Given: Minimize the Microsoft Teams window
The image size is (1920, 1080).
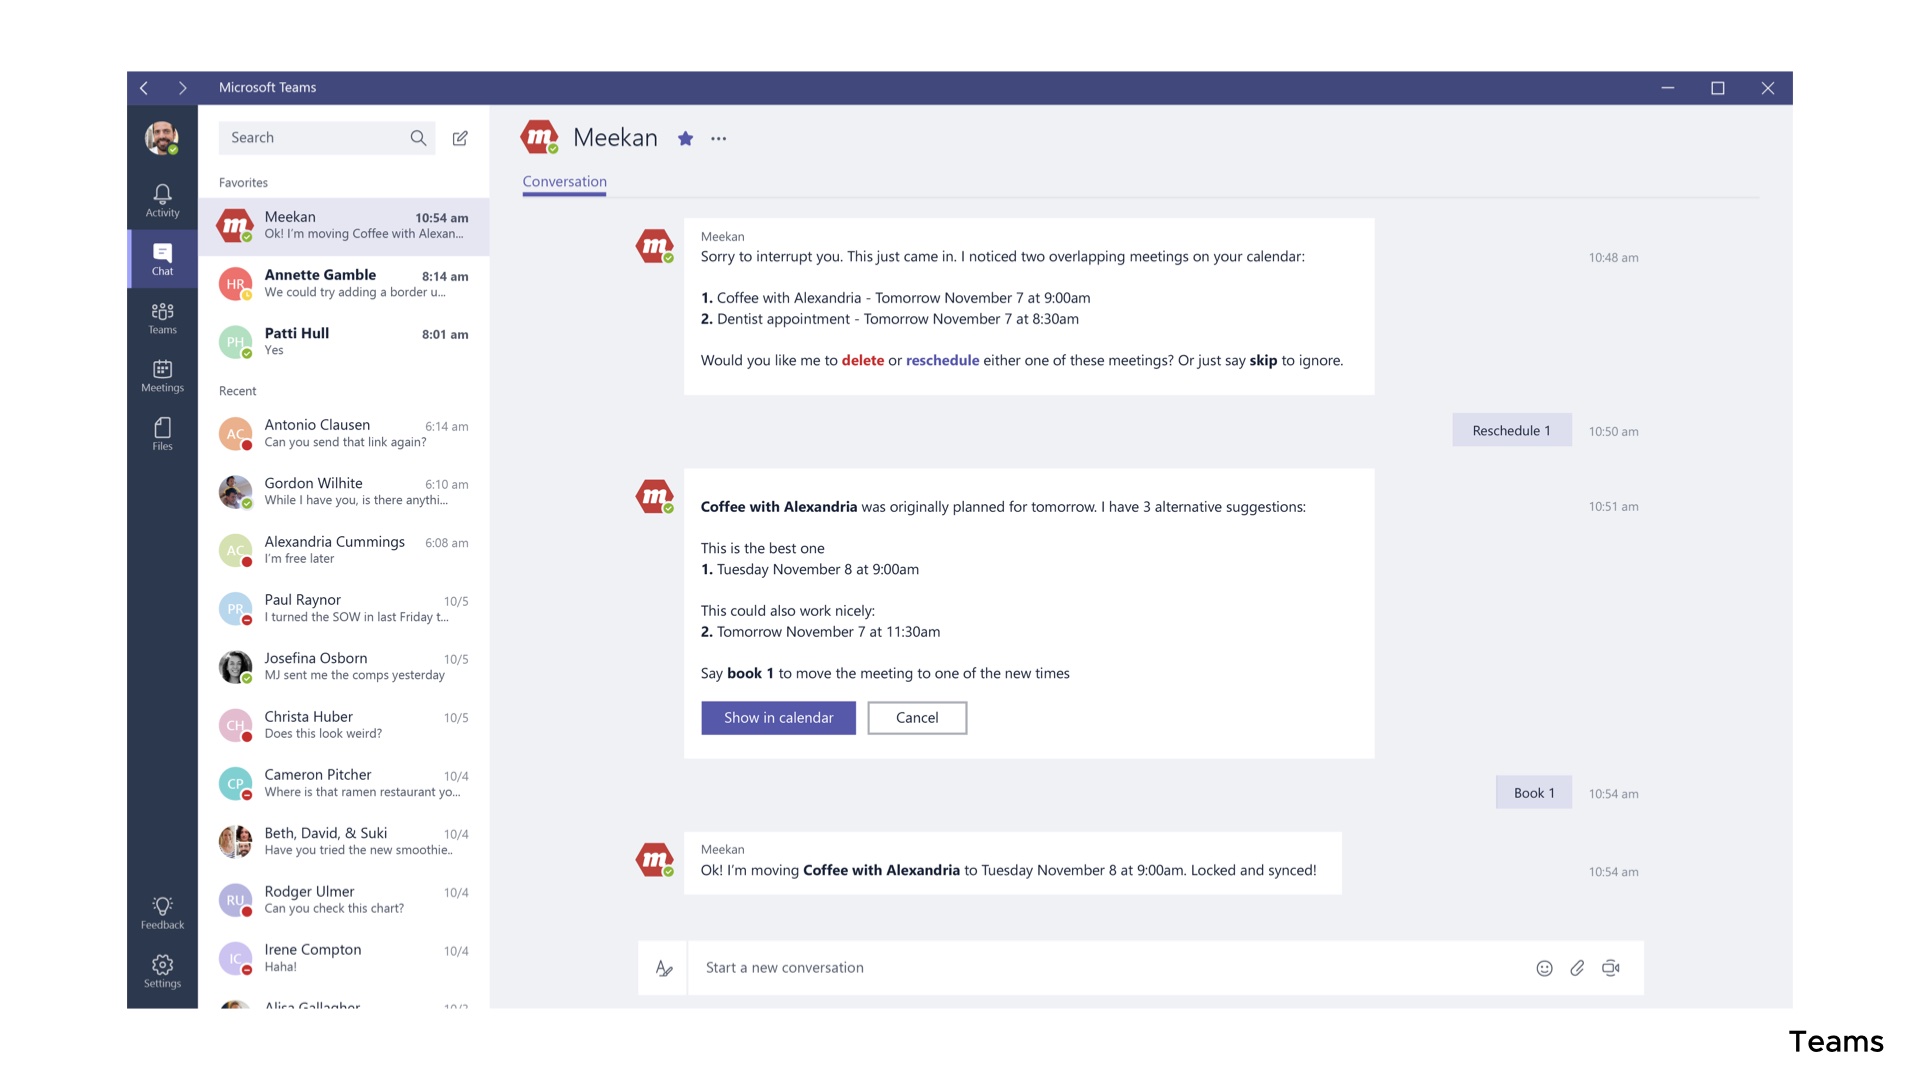Looking at the screenshot, I should 1668,88.
